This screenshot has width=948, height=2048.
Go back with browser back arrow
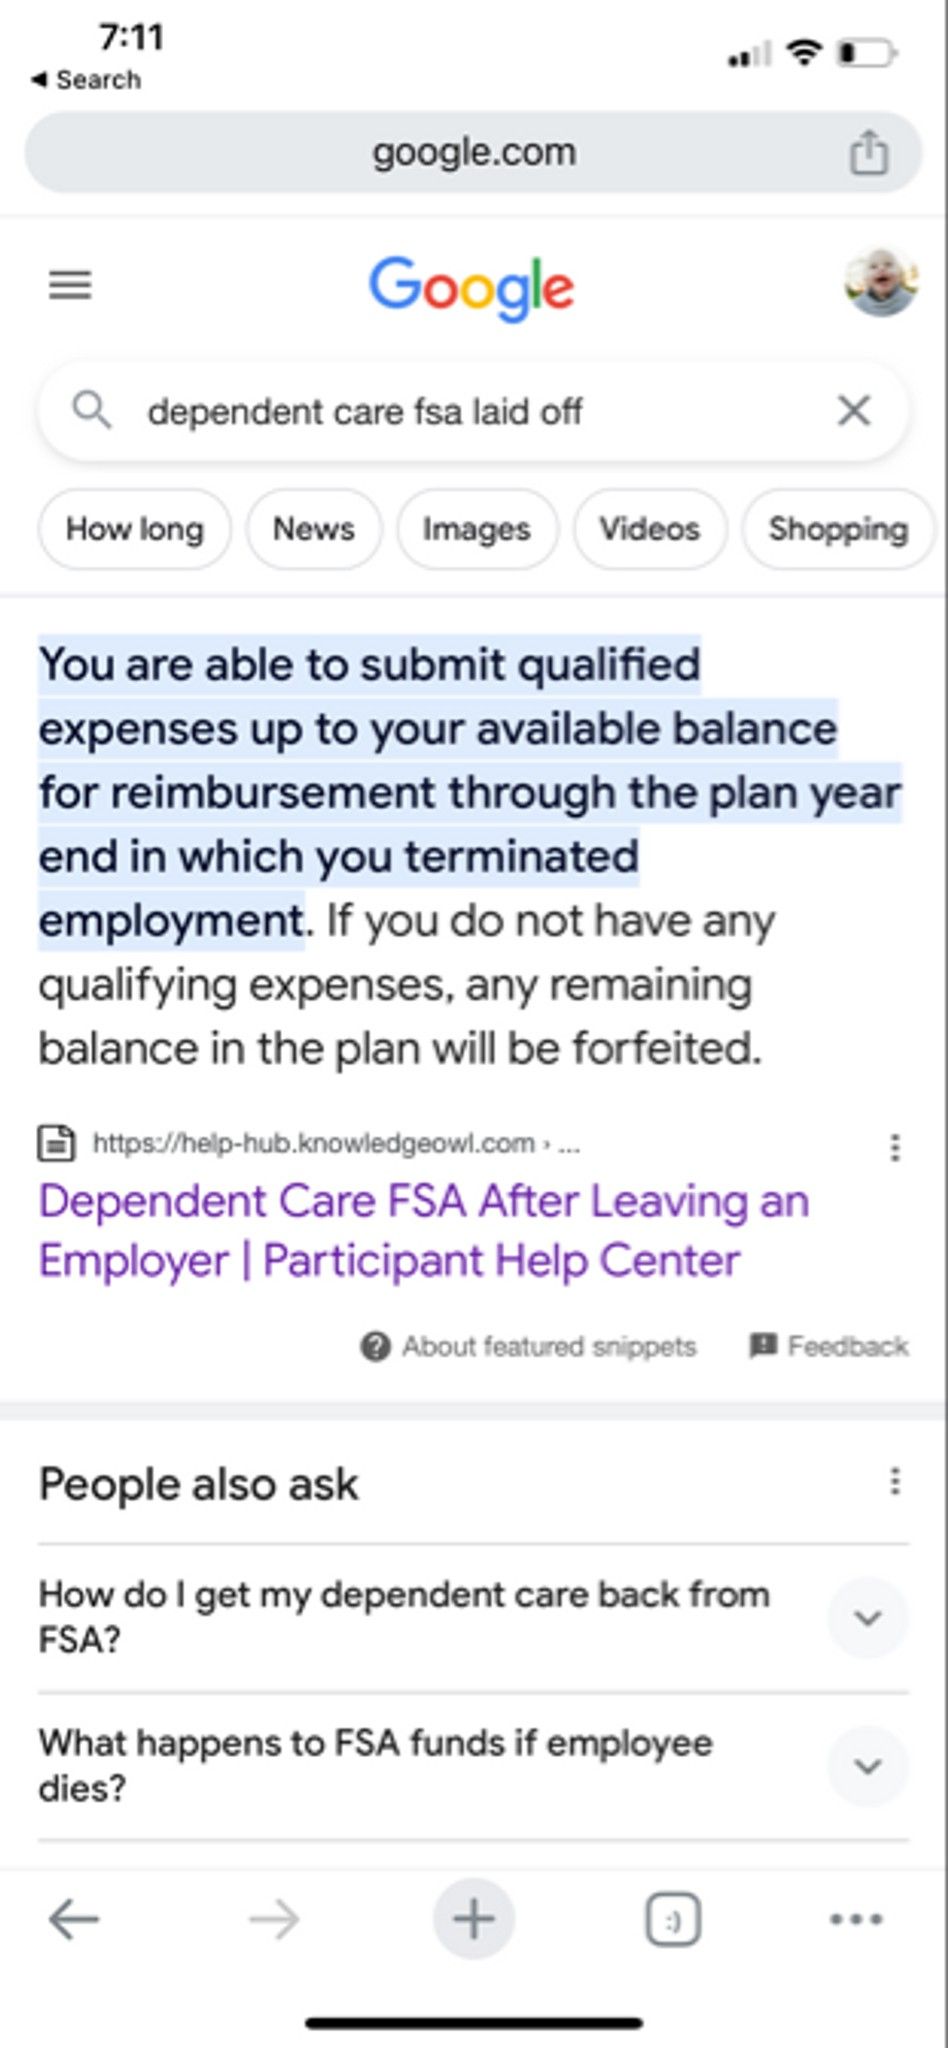(74, 1919)
